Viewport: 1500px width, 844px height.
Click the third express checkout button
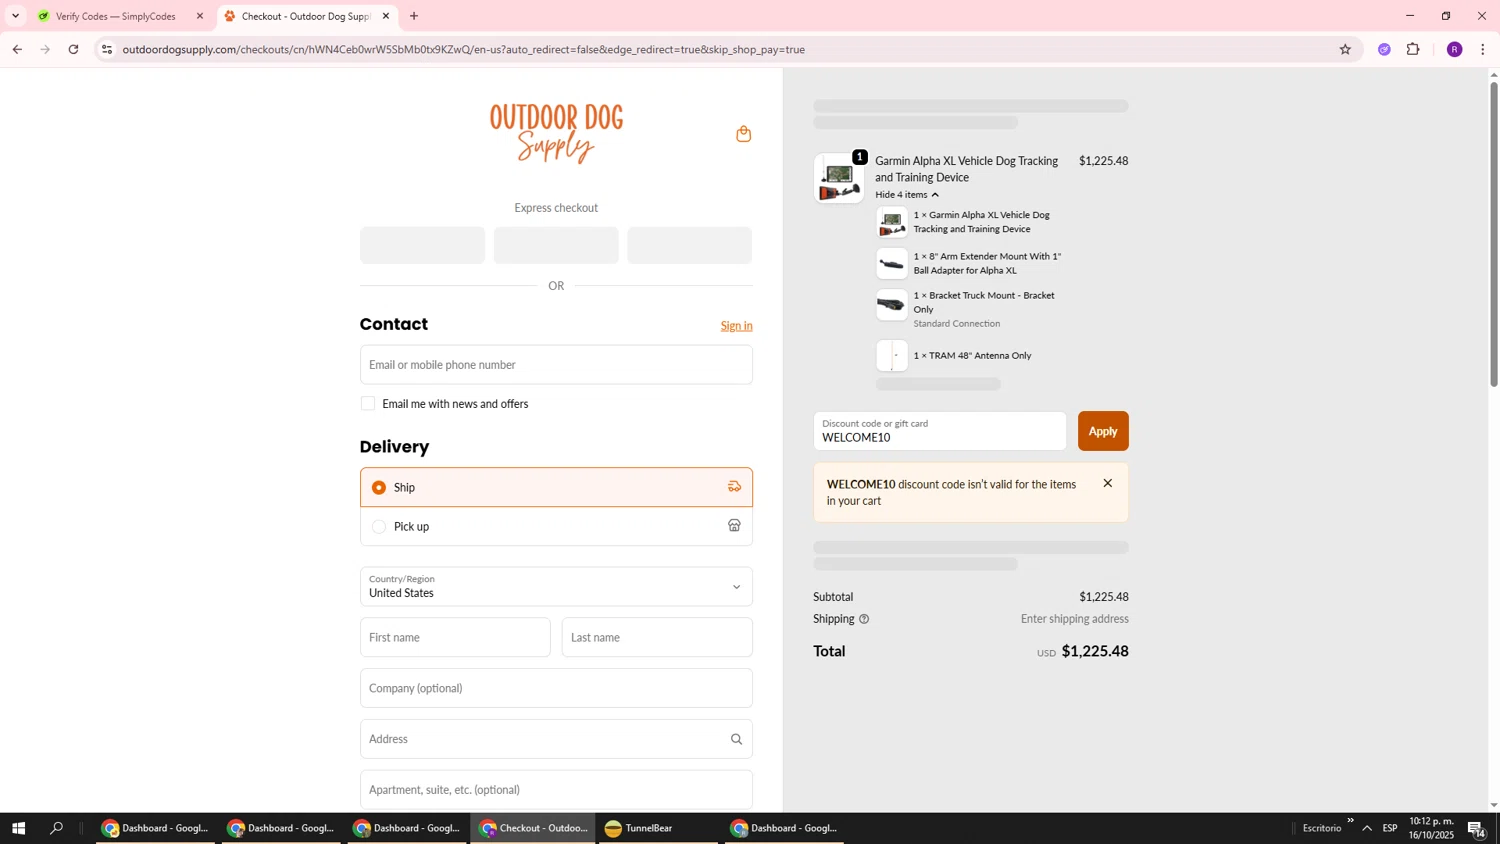pyautogui.click(x=689, y=245)
